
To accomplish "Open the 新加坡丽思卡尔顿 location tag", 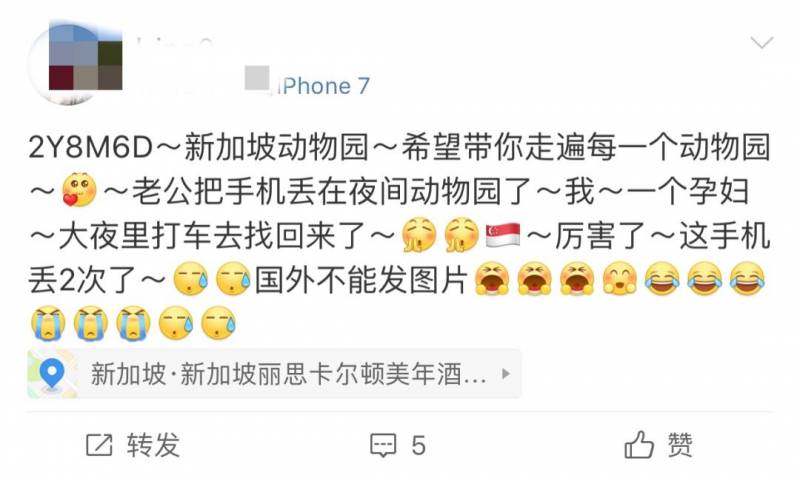I will point(288,374).
